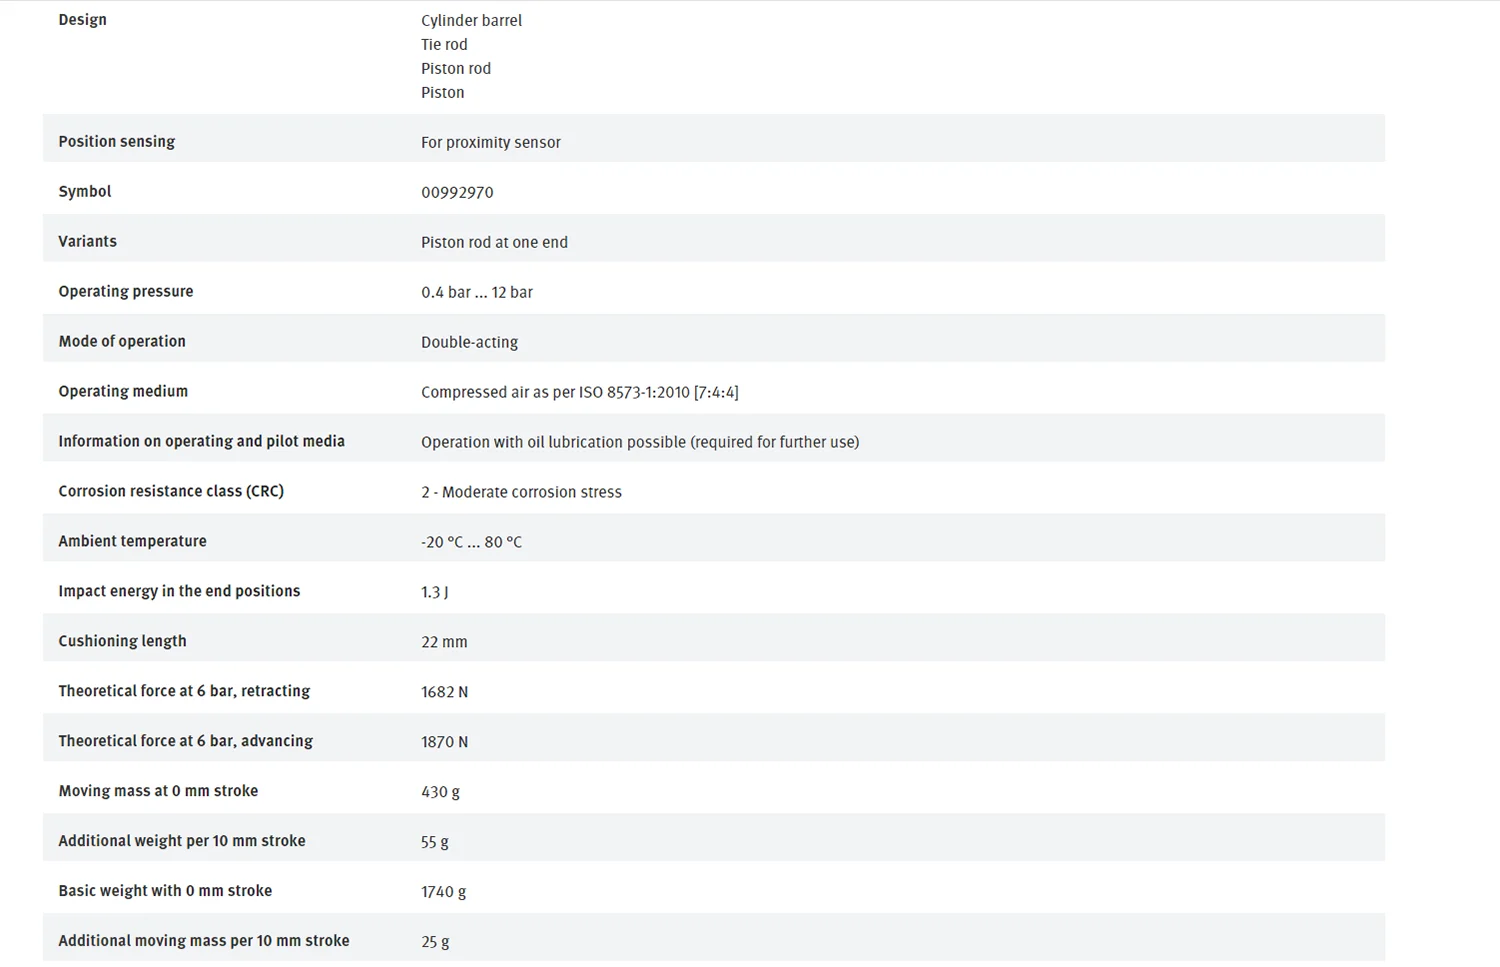Viewport: 1500px width, 967px height.
Task: Select the Compressed air ISO 8573-1:2010 text
Action: pos(580,392)
